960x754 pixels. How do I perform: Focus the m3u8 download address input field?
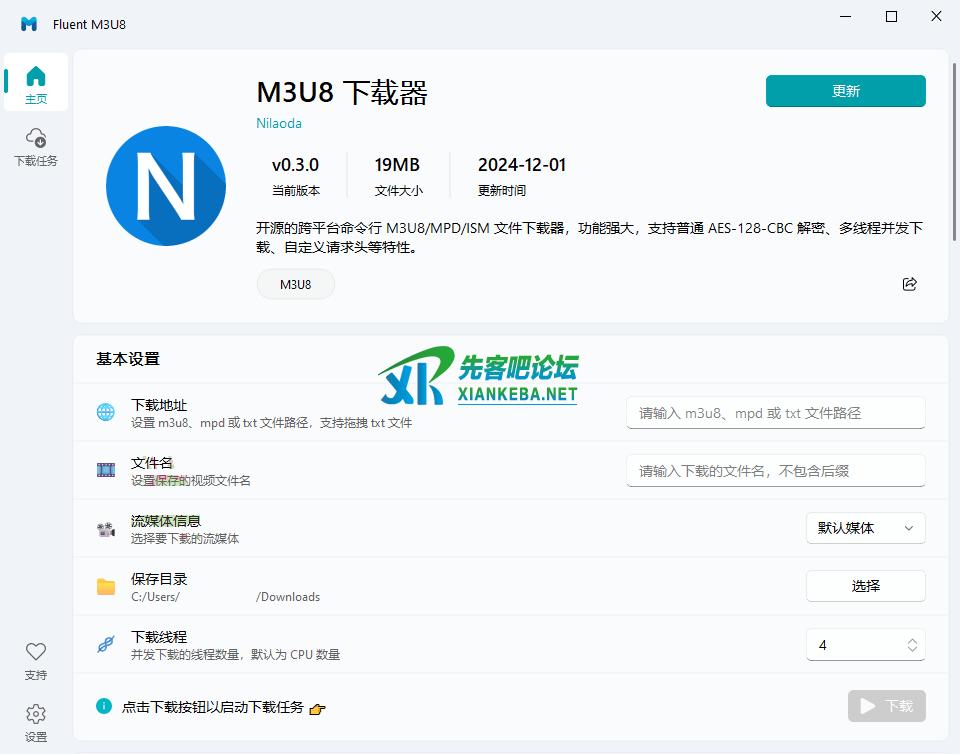coord(775,413)
